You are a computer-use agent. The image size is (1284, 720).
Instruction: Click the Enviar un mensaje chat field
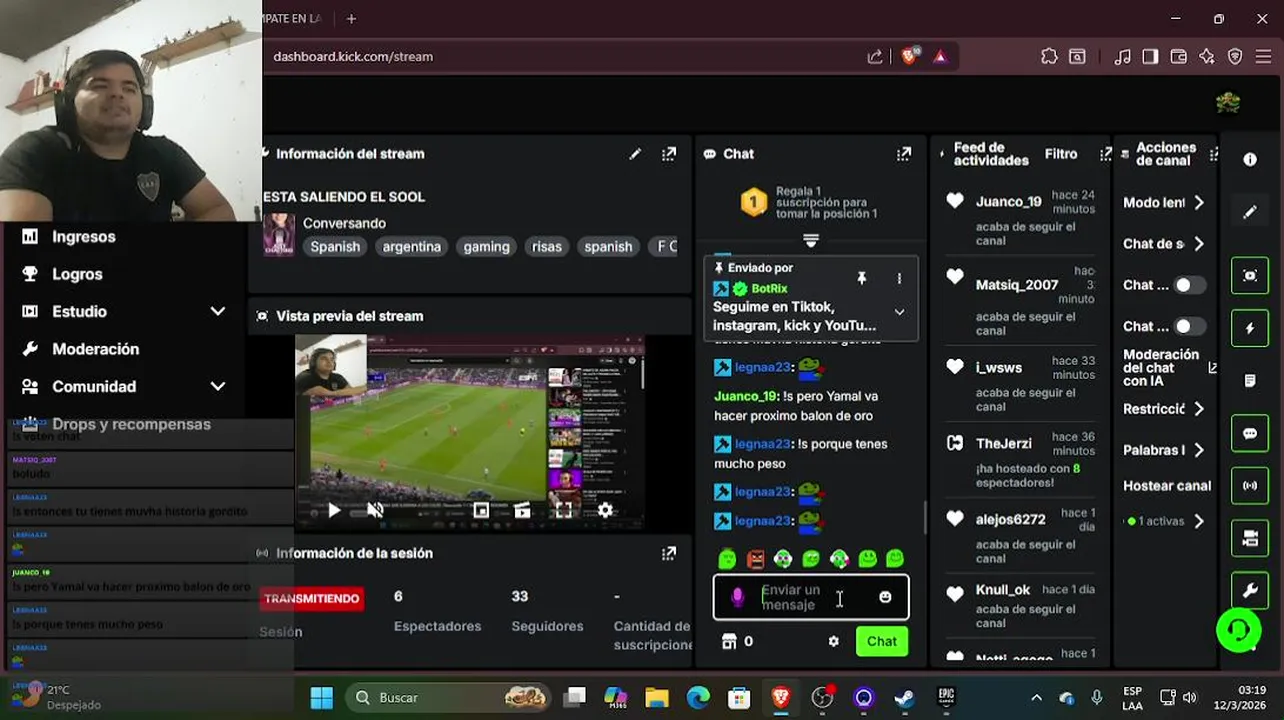(811, 597)
